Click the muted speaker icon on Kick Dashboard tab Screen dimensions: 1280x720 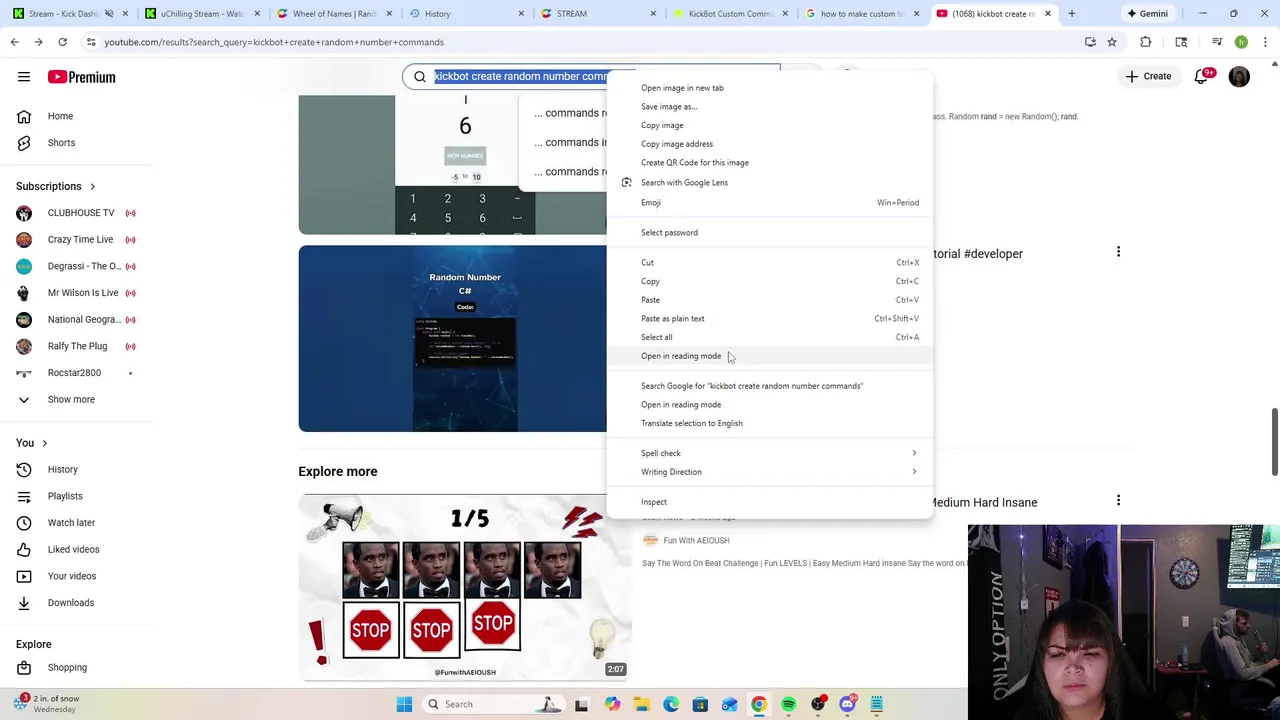[x=109, y=14]
